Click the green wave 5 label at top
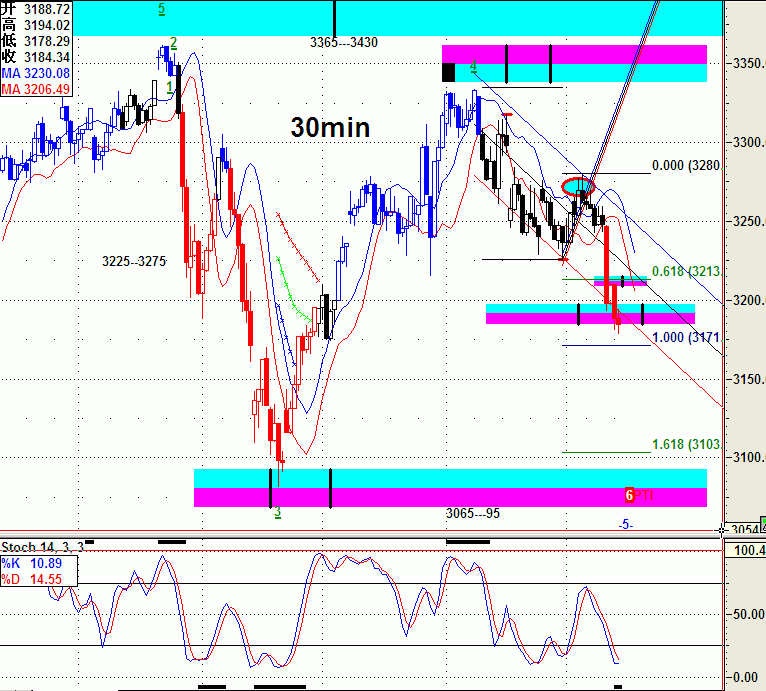 (163, 10)
